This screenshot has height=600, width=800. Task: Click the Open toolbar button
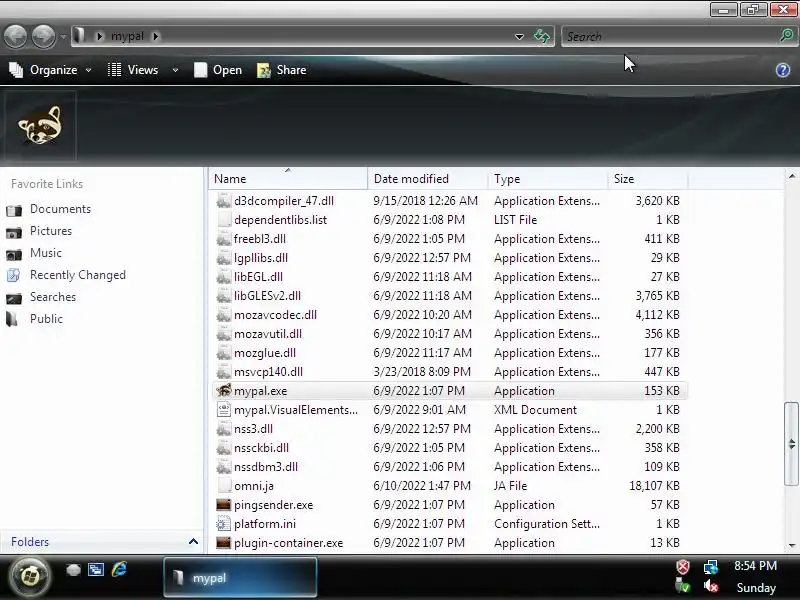point(218,70)
